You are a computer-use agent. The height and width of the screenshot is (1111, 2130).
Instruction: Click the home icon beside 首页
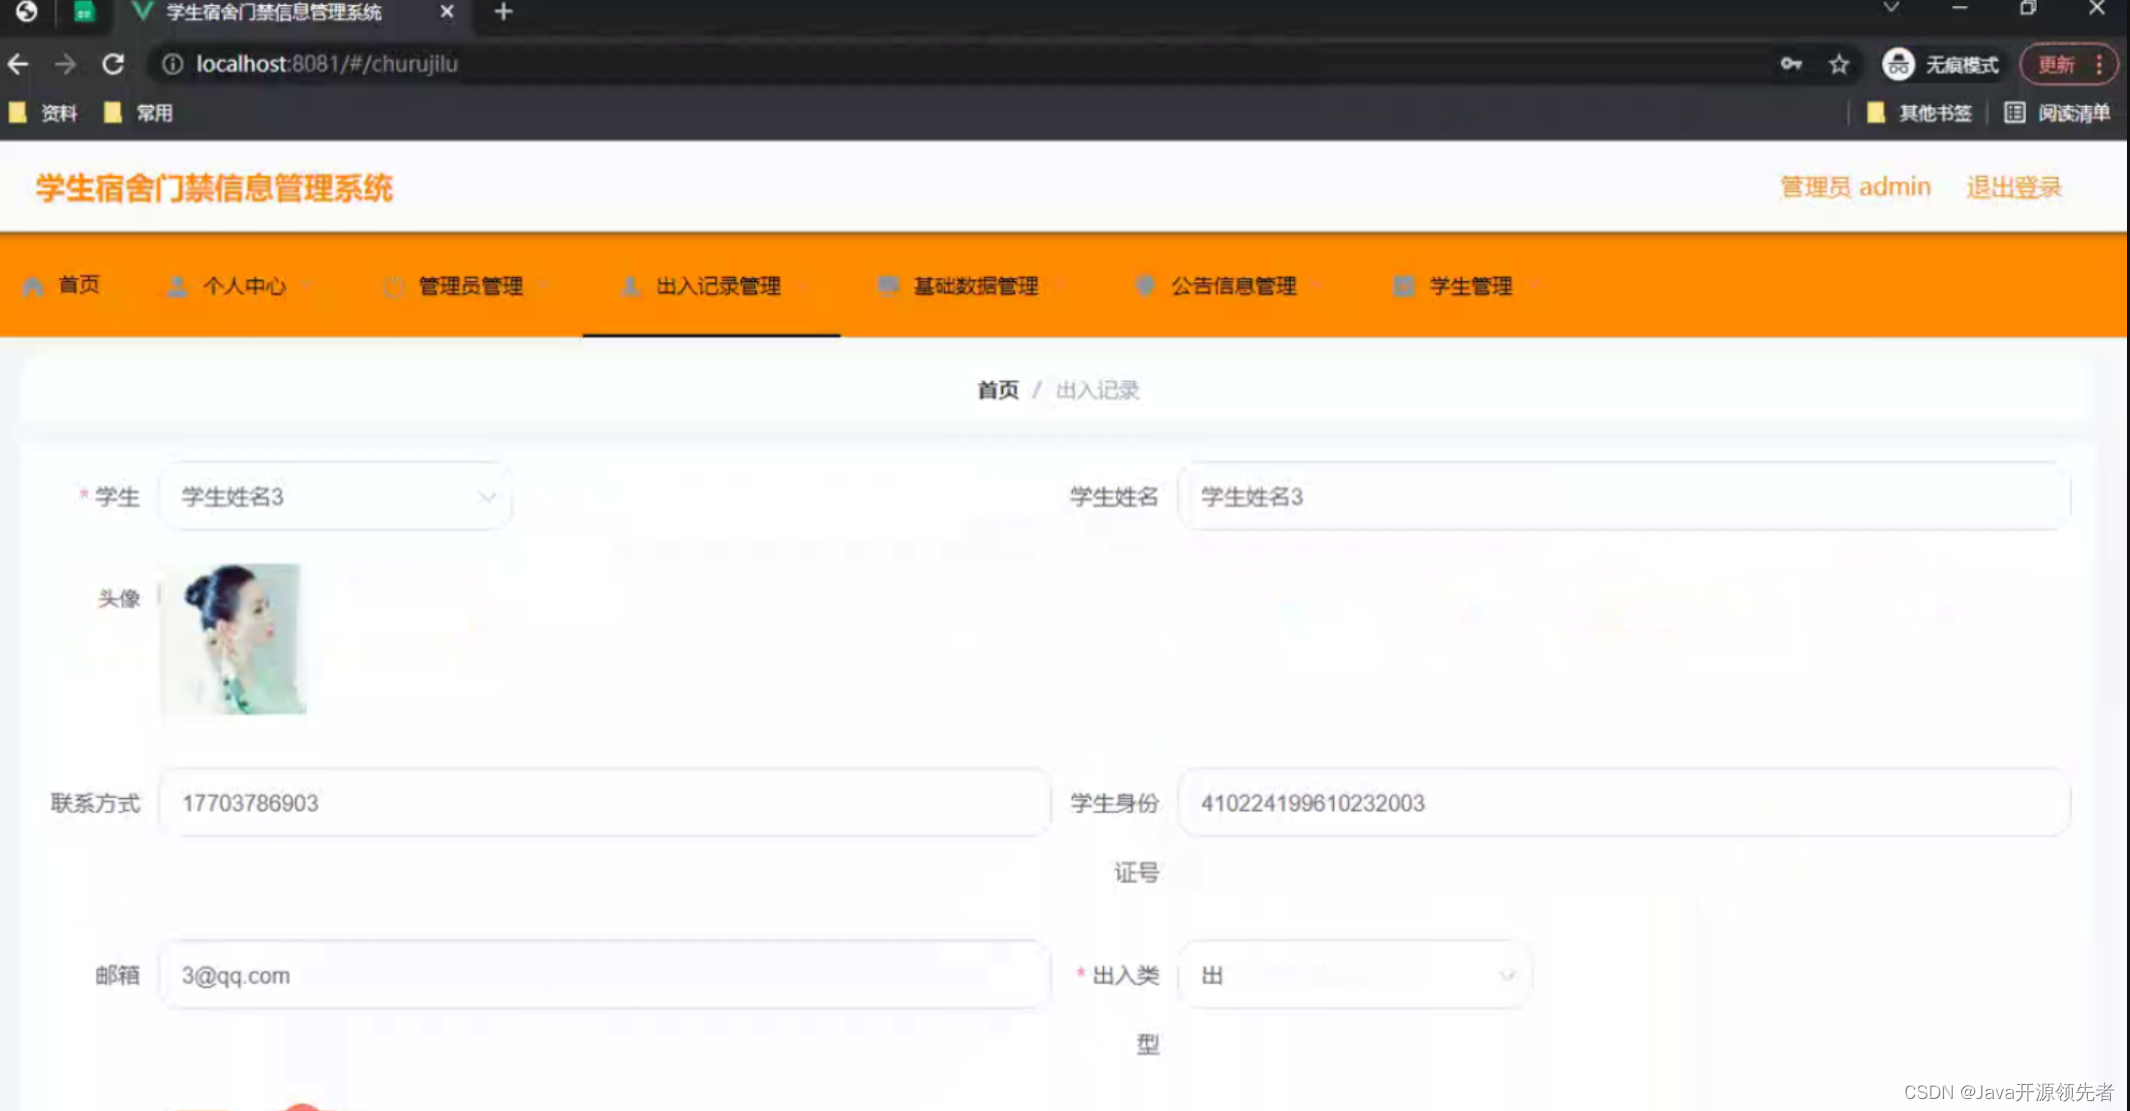(x=33, y=286)
